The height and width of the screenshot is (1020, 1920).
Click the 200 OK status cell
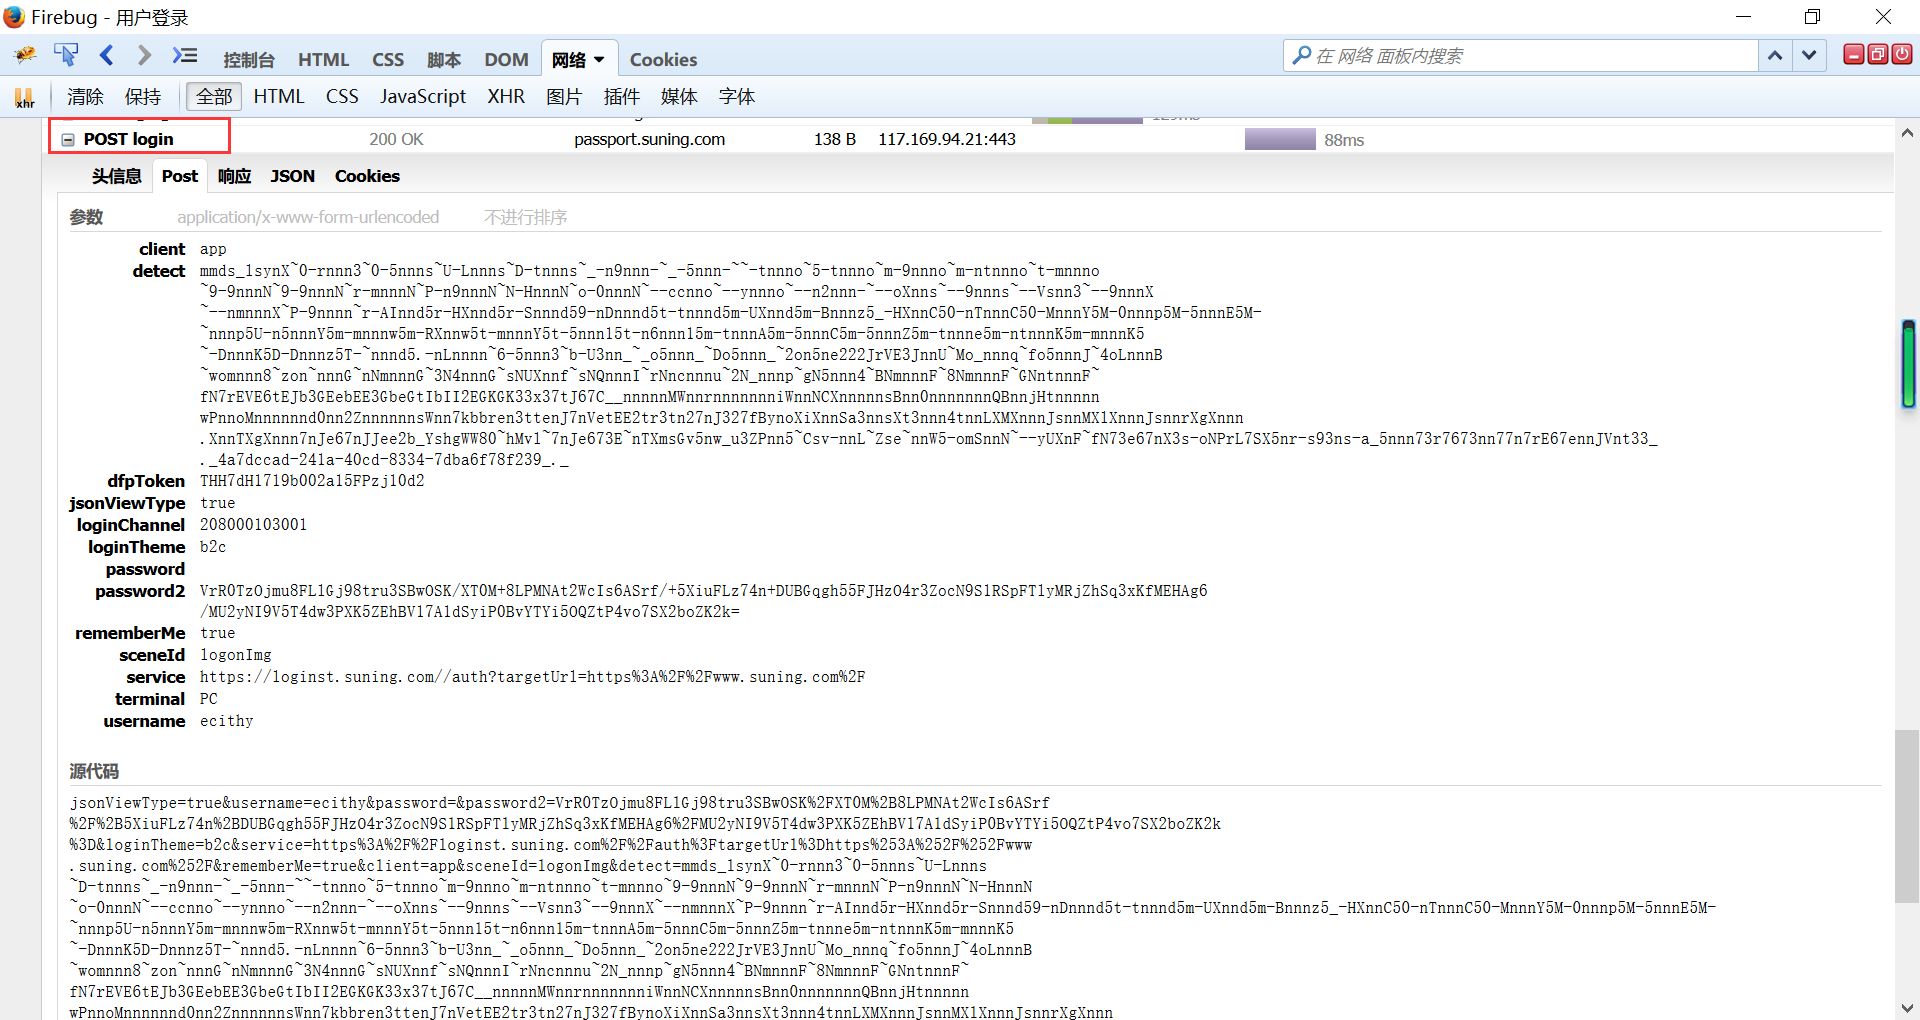396,139
